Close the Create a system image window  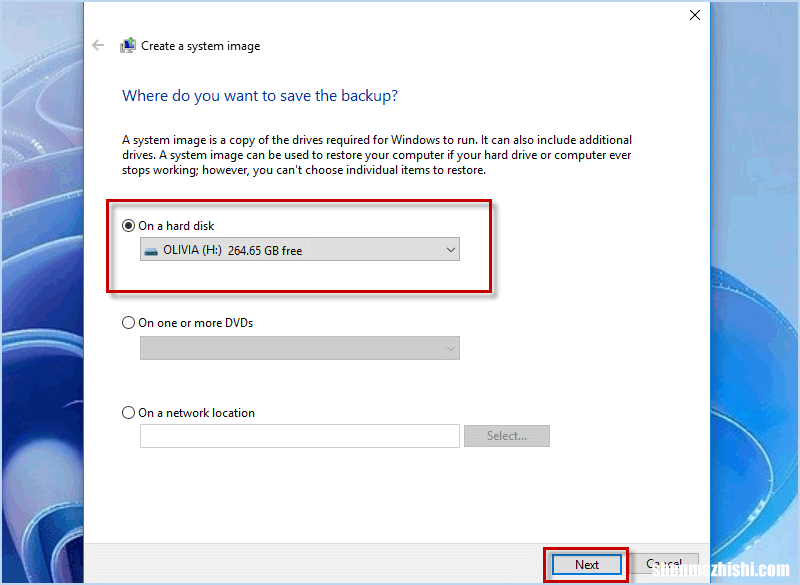click(695, 15)
